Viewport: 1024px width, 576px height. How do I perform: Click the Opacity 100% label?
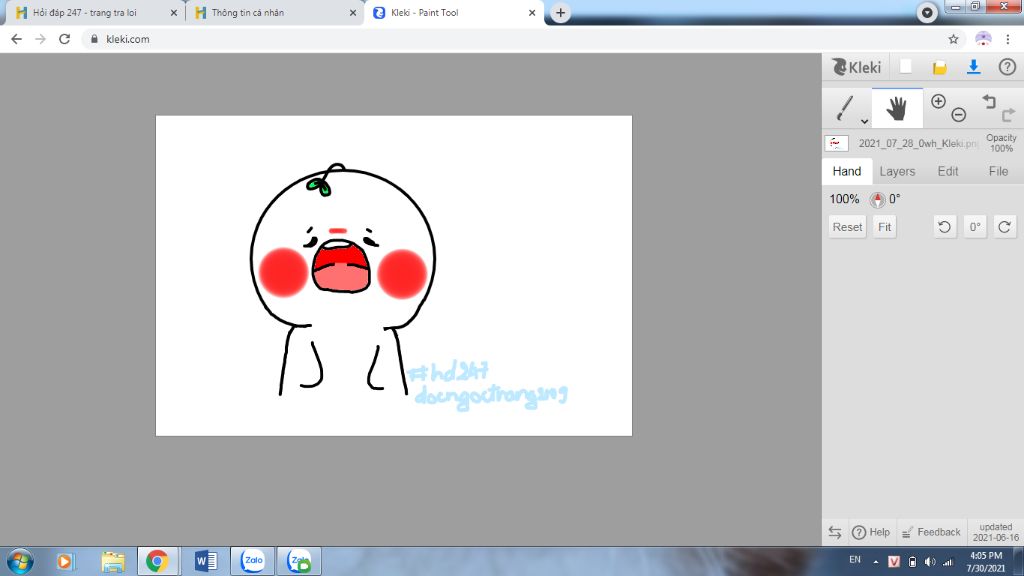coord(1001,143)
